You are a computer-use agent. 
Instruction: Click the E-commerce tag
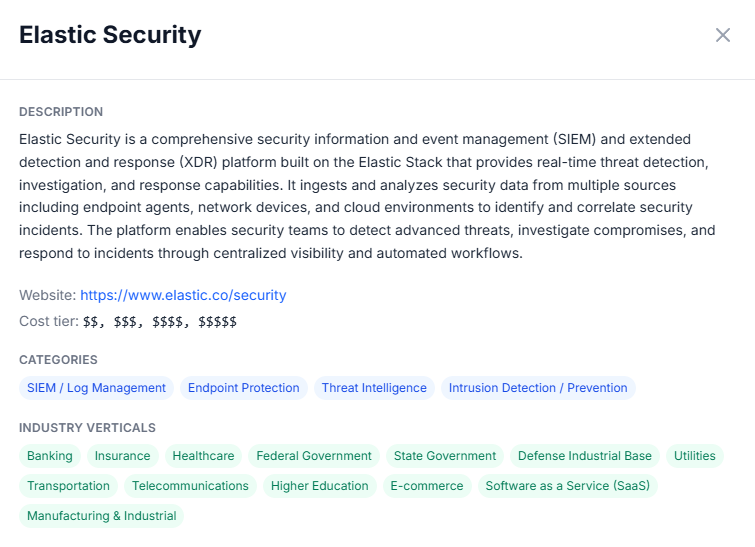[x=427, y=486]
